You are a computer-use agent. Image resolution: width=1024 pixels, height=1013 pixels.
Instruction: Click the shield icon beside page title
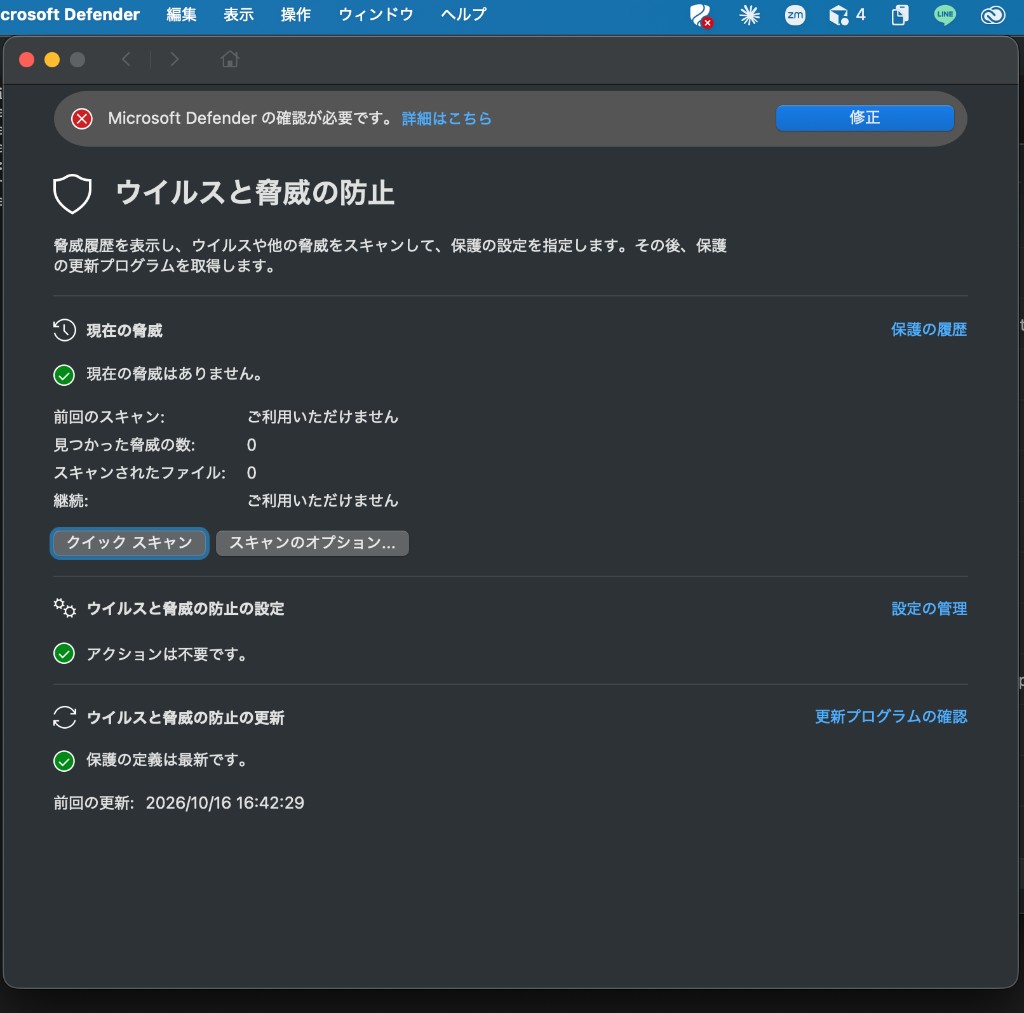click(72, 194)
